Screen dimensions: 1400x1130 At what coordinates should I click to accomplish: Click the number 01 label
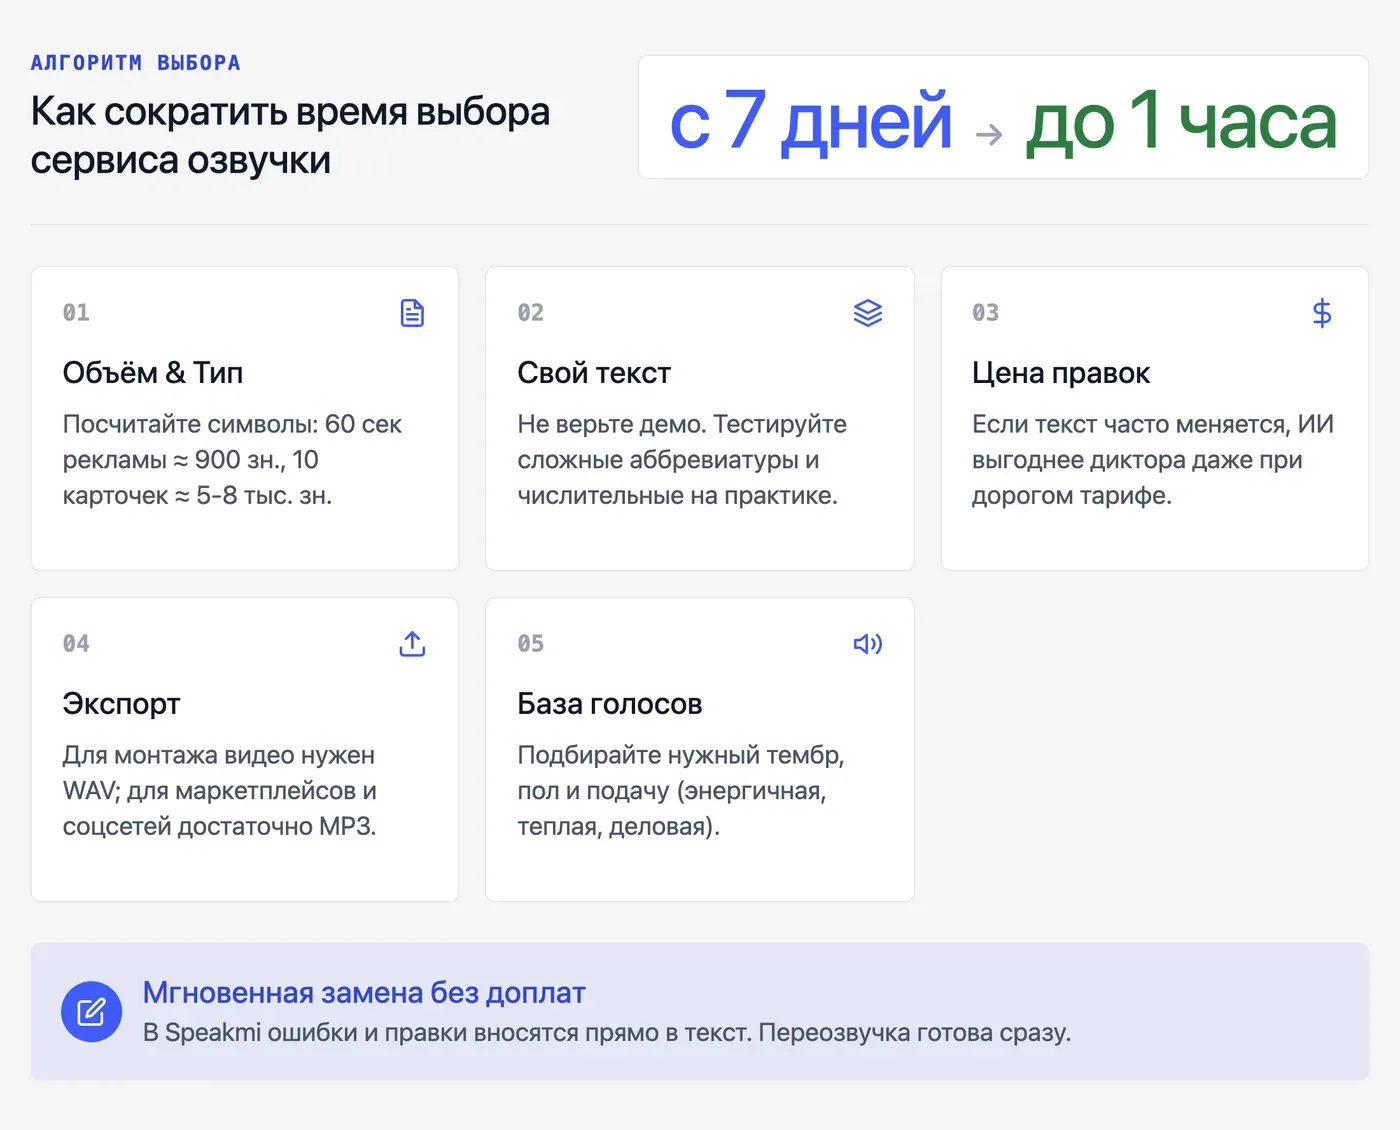pyautogui.click(x=76, y=313)
